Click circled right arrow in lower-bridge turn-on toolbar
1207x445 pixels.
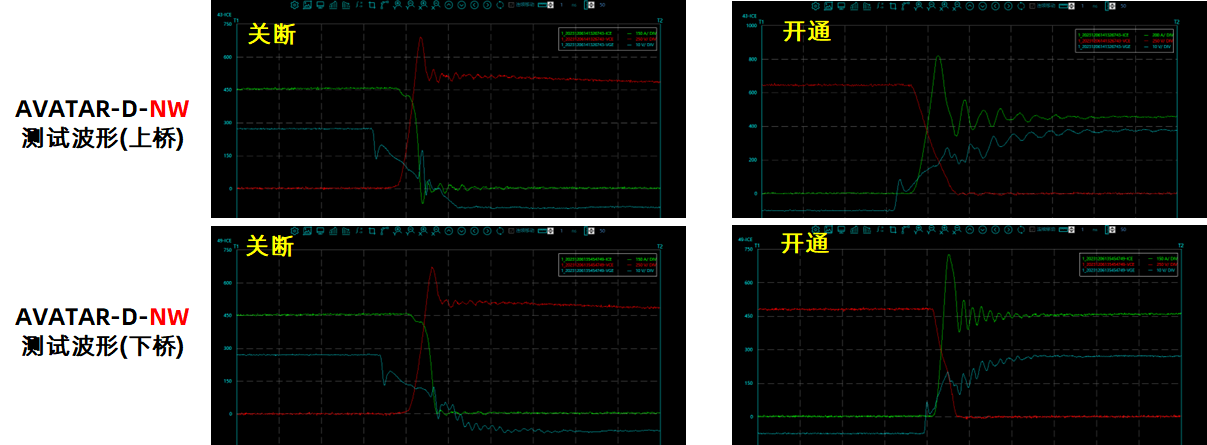[1008, 229]
